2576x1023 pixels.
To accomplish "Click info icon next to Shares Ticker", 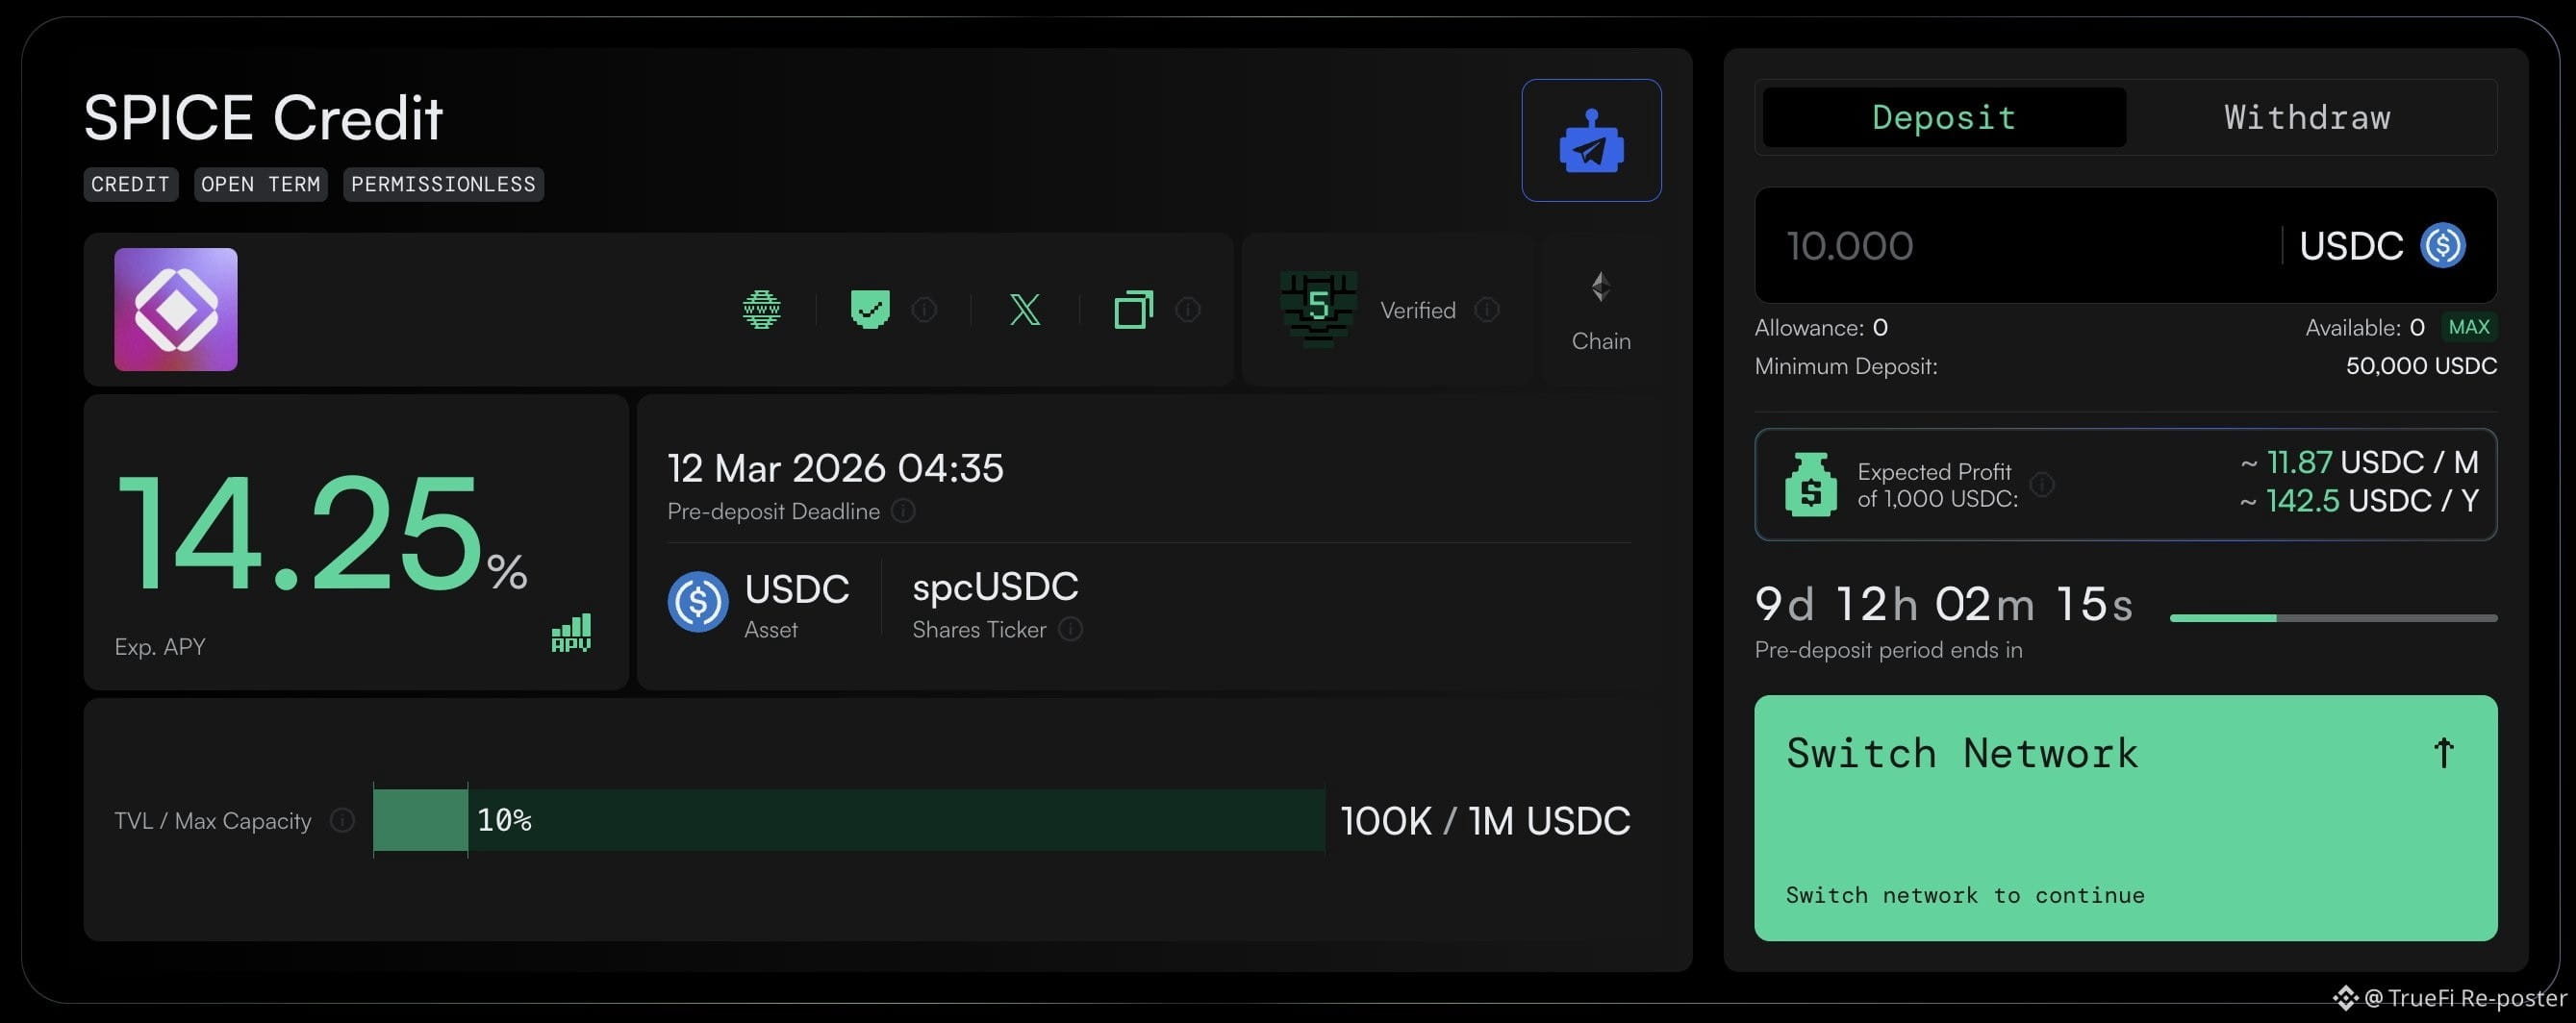I will pos(1070,629).
